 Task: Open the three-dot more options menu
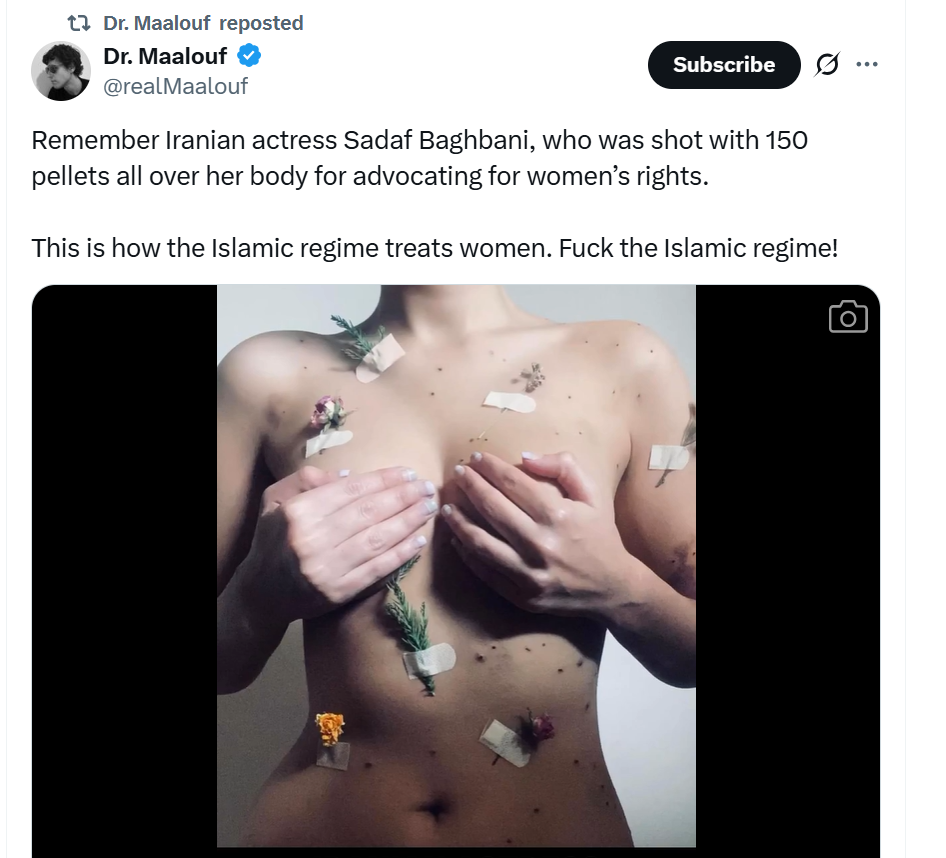(867, 65)
